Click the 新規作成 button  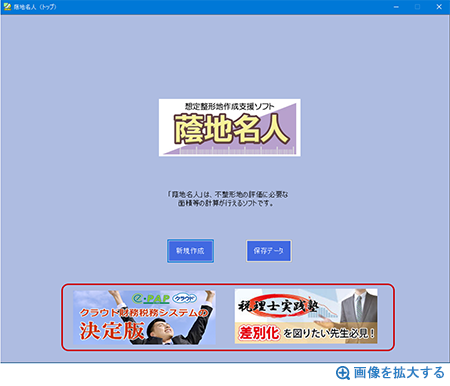pyautogui.click(x=190, y=251)
